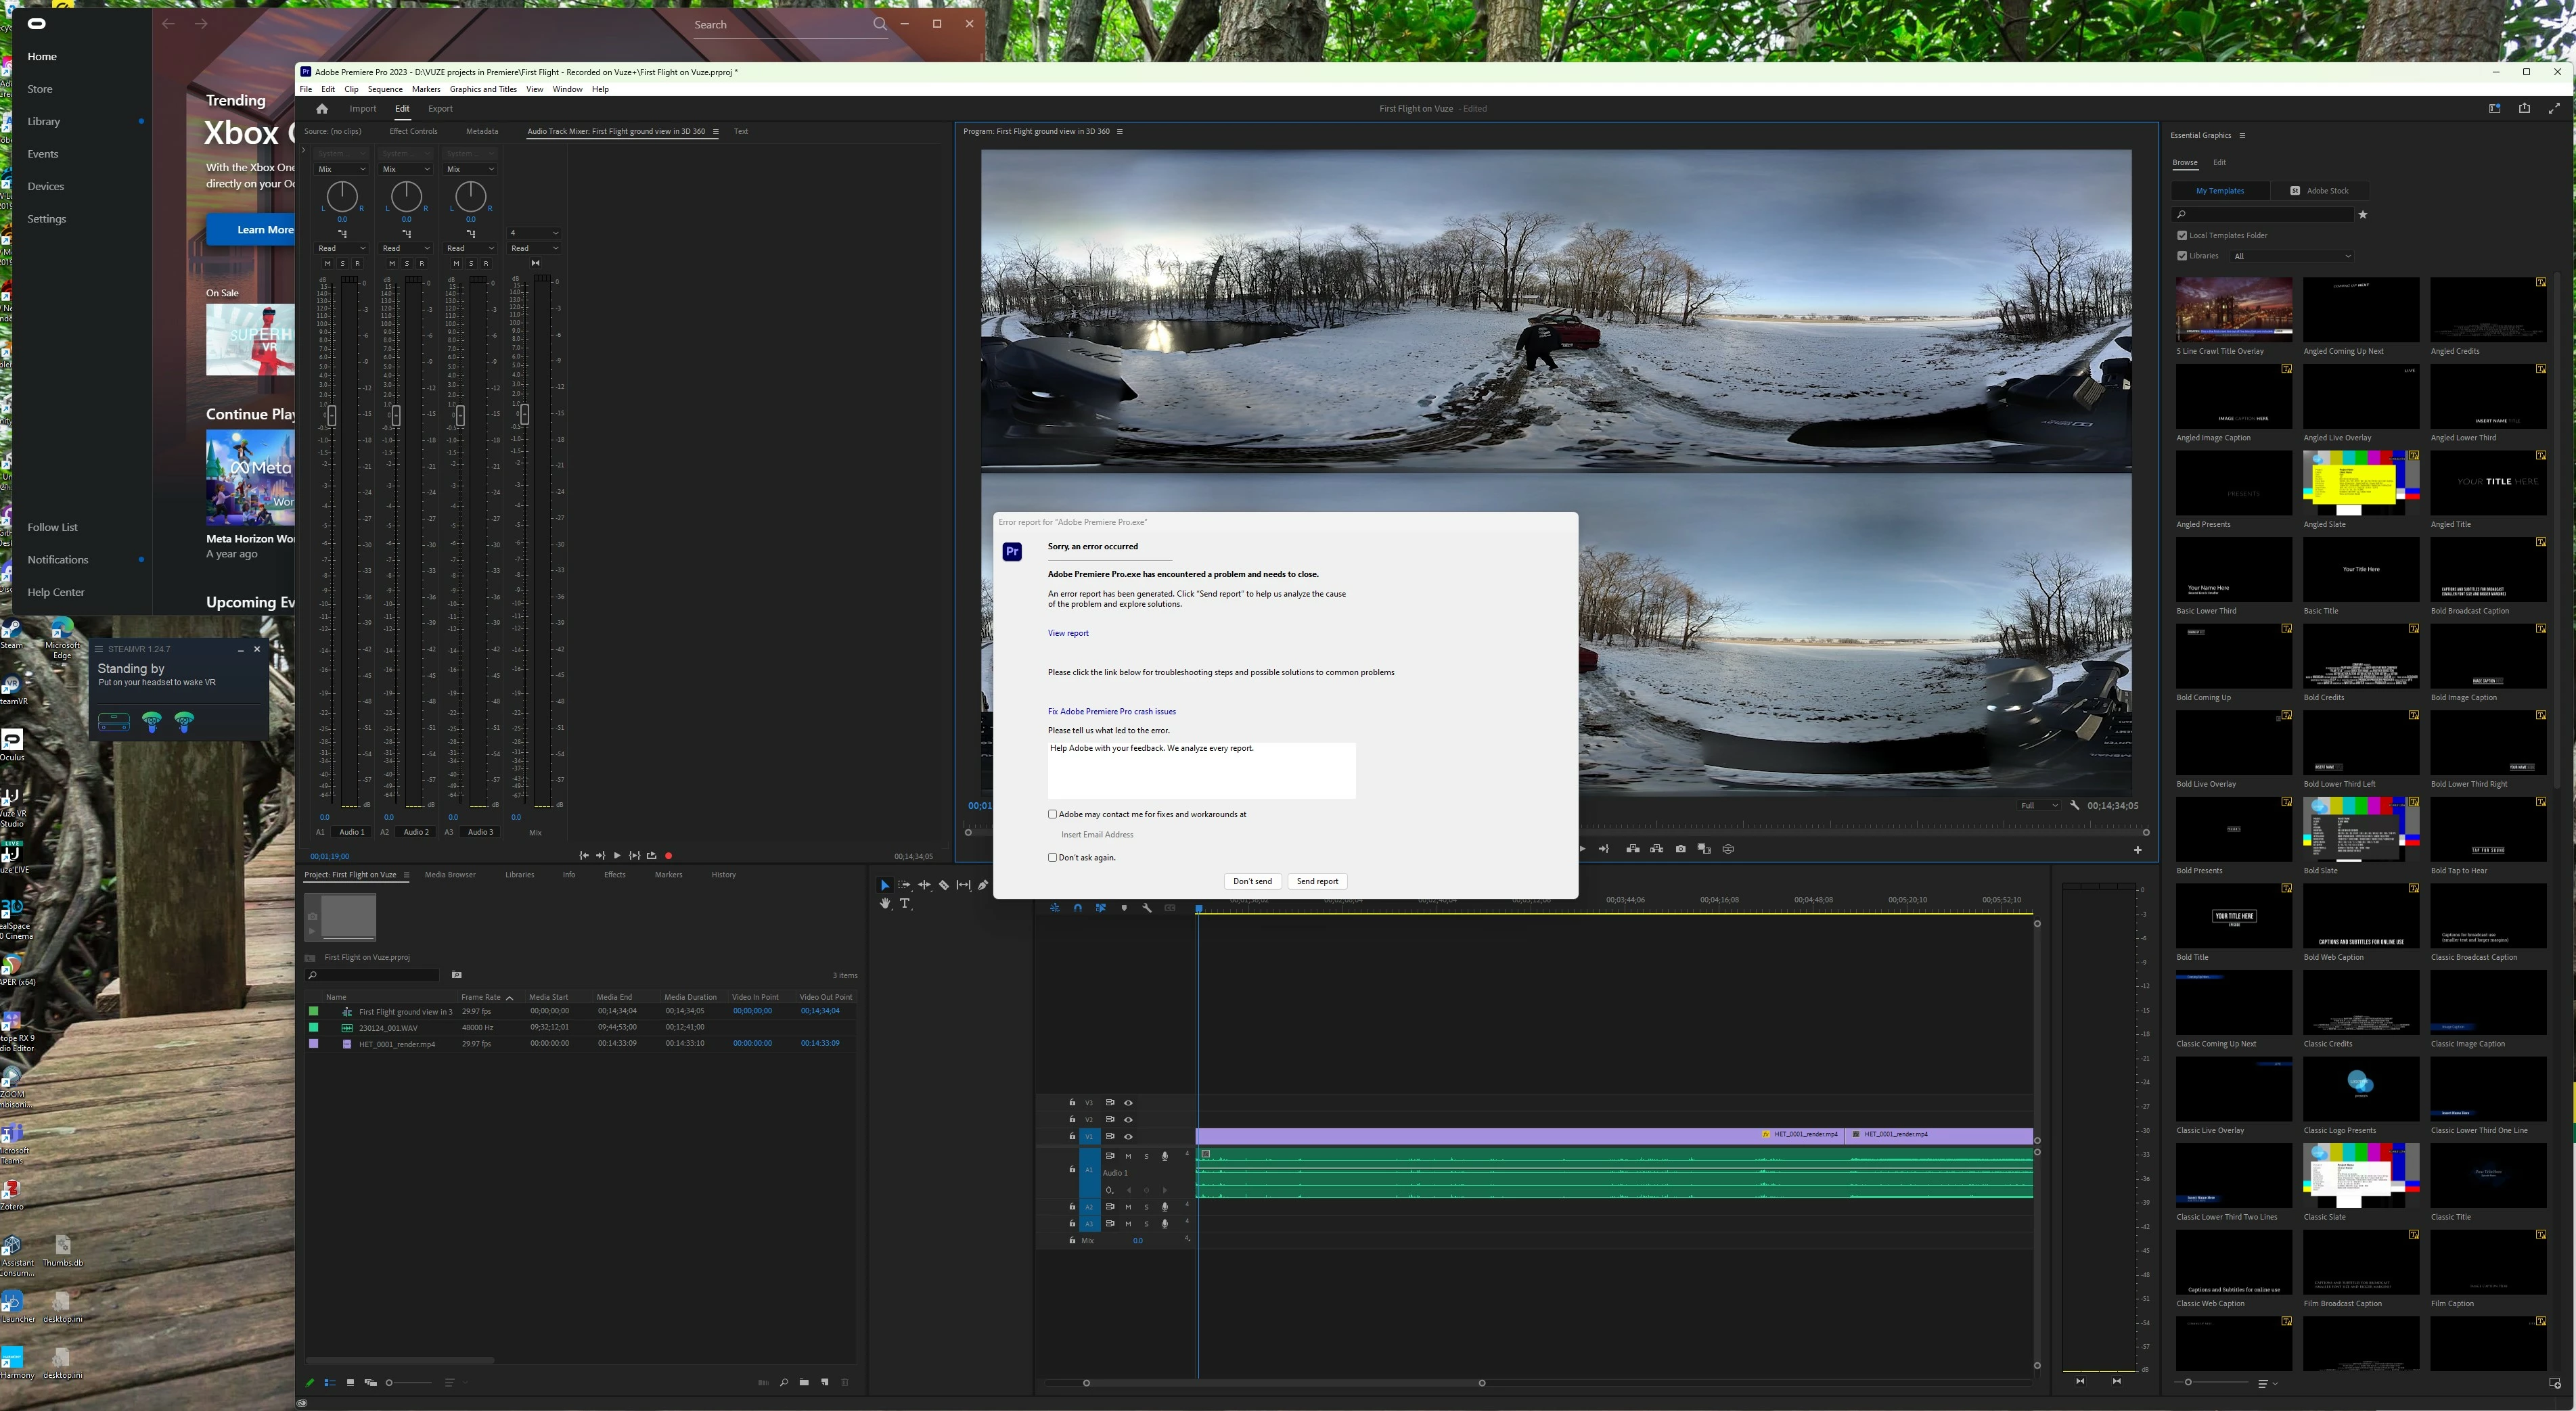
Task: Select the Razor tool
Action: pos(944,885)
